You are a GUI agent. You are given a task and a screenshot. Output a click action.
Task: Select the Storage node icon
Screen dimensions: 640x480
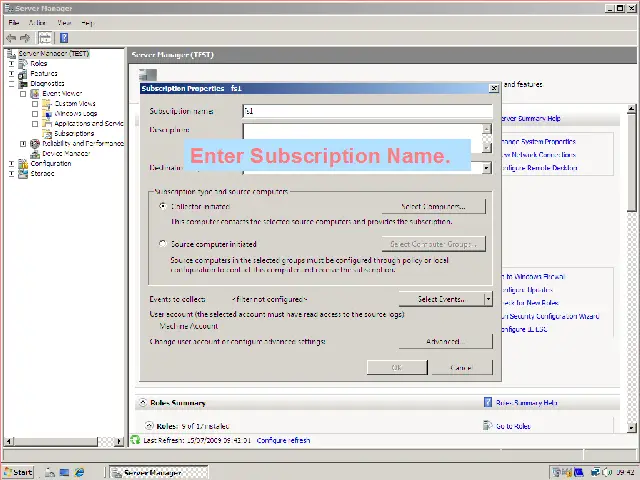tap(23, 173)
